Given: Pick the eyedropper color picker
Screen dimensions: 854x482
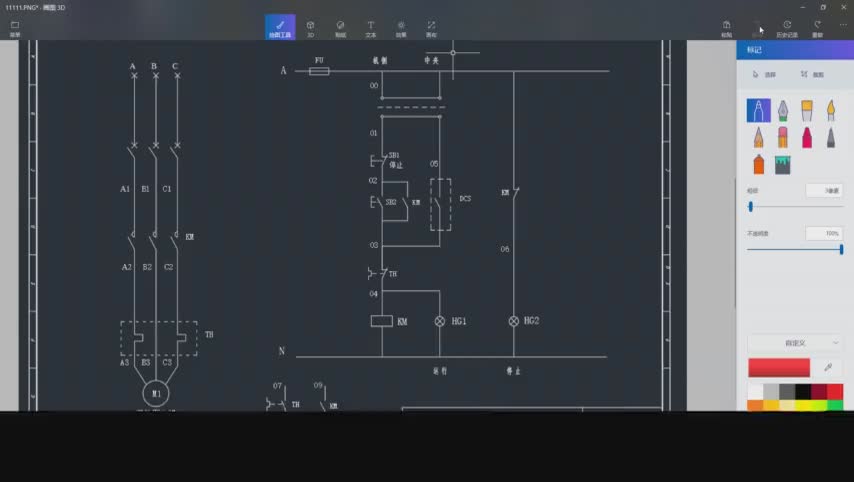Looking at the screenshot, I should pos(828,368).
